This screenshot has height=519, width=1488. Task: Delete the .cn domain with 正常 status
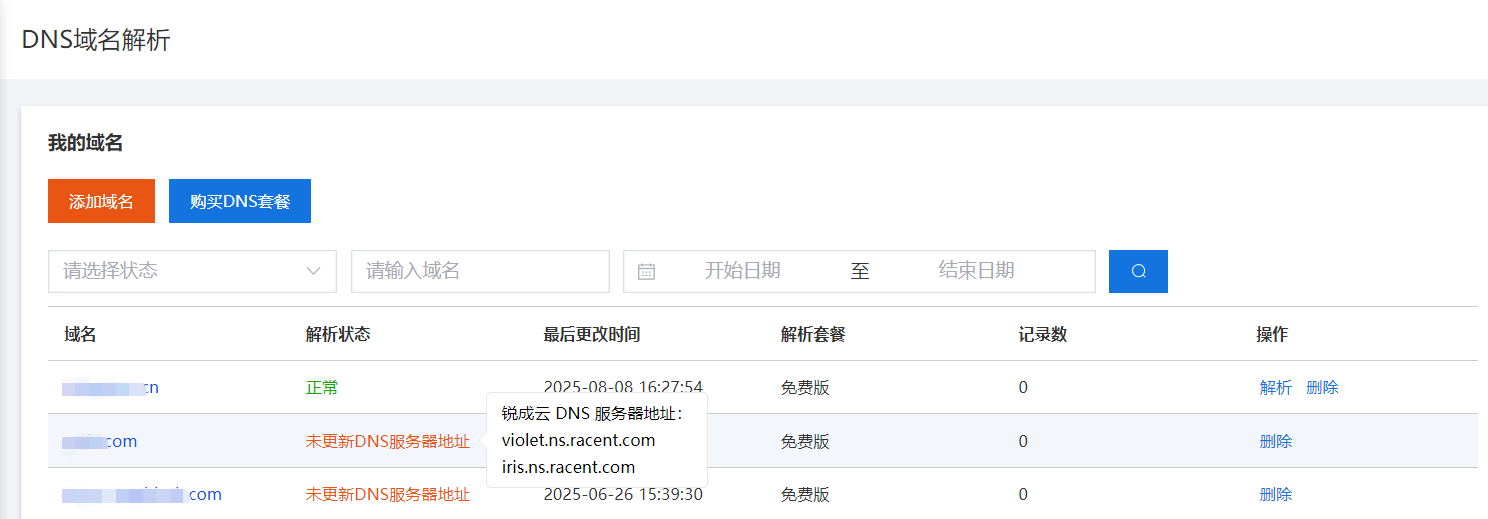[x=1322, y=388]
